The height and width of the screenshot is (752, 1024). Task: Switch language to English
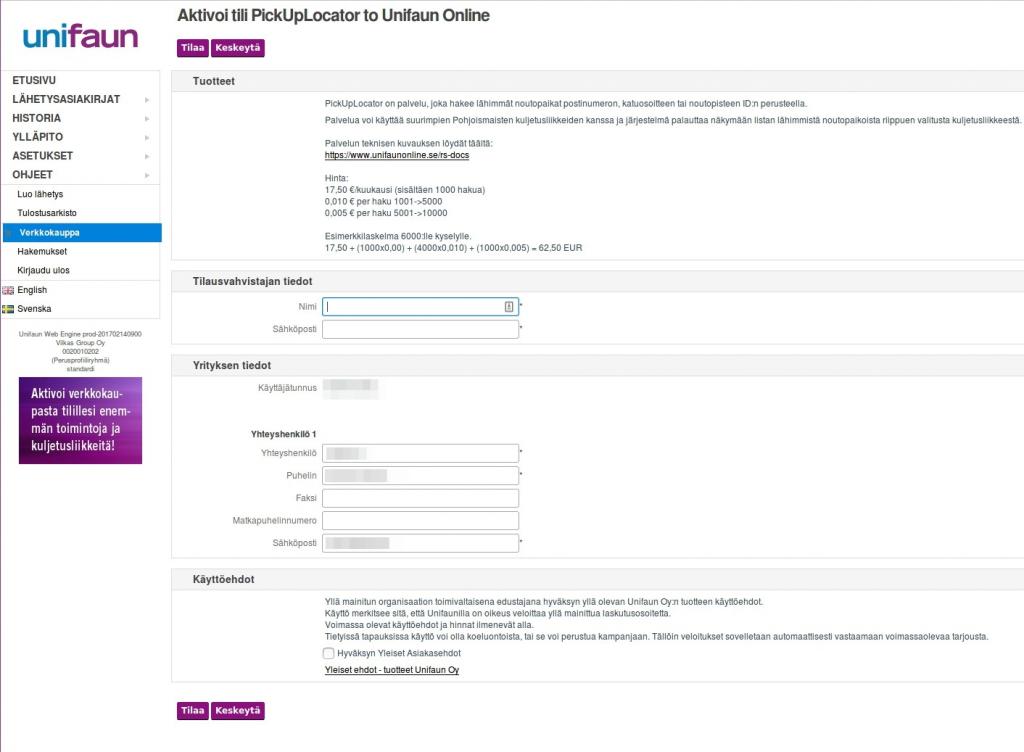click(32, 290)
